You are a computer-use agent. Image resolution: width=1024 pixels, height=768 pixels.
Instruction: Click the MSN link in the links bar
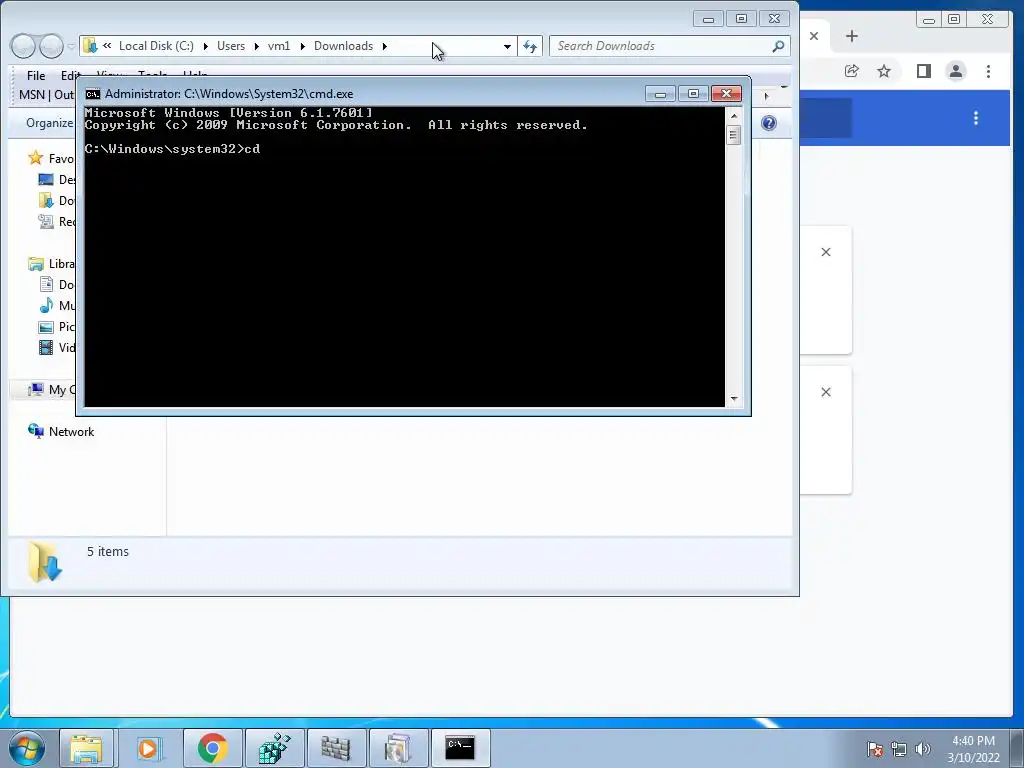32,95
